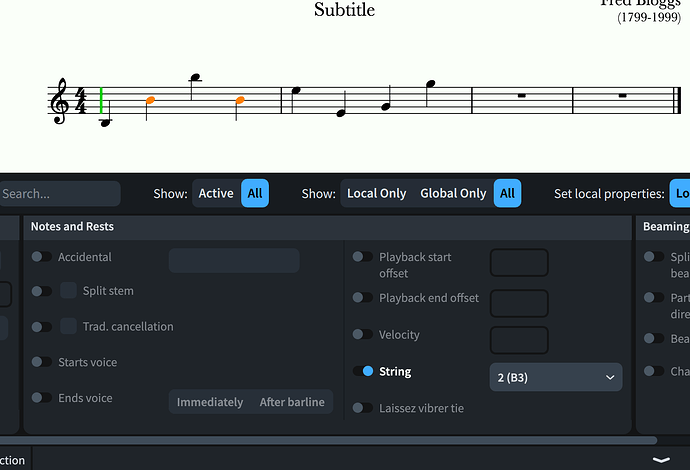Open the String dropdown showing 2 (B3)

click(555, 377)
